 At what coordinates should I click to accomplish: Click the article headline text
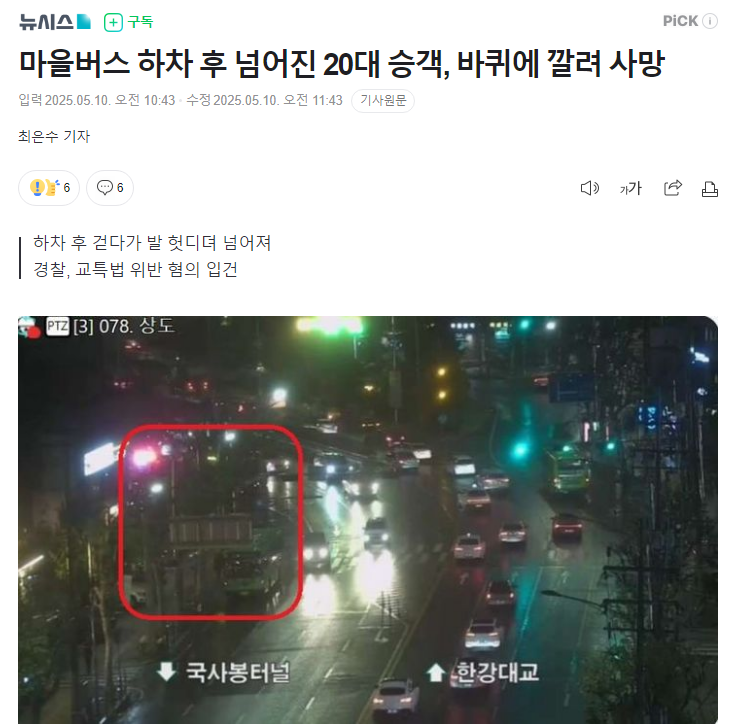tap(342, 63)
